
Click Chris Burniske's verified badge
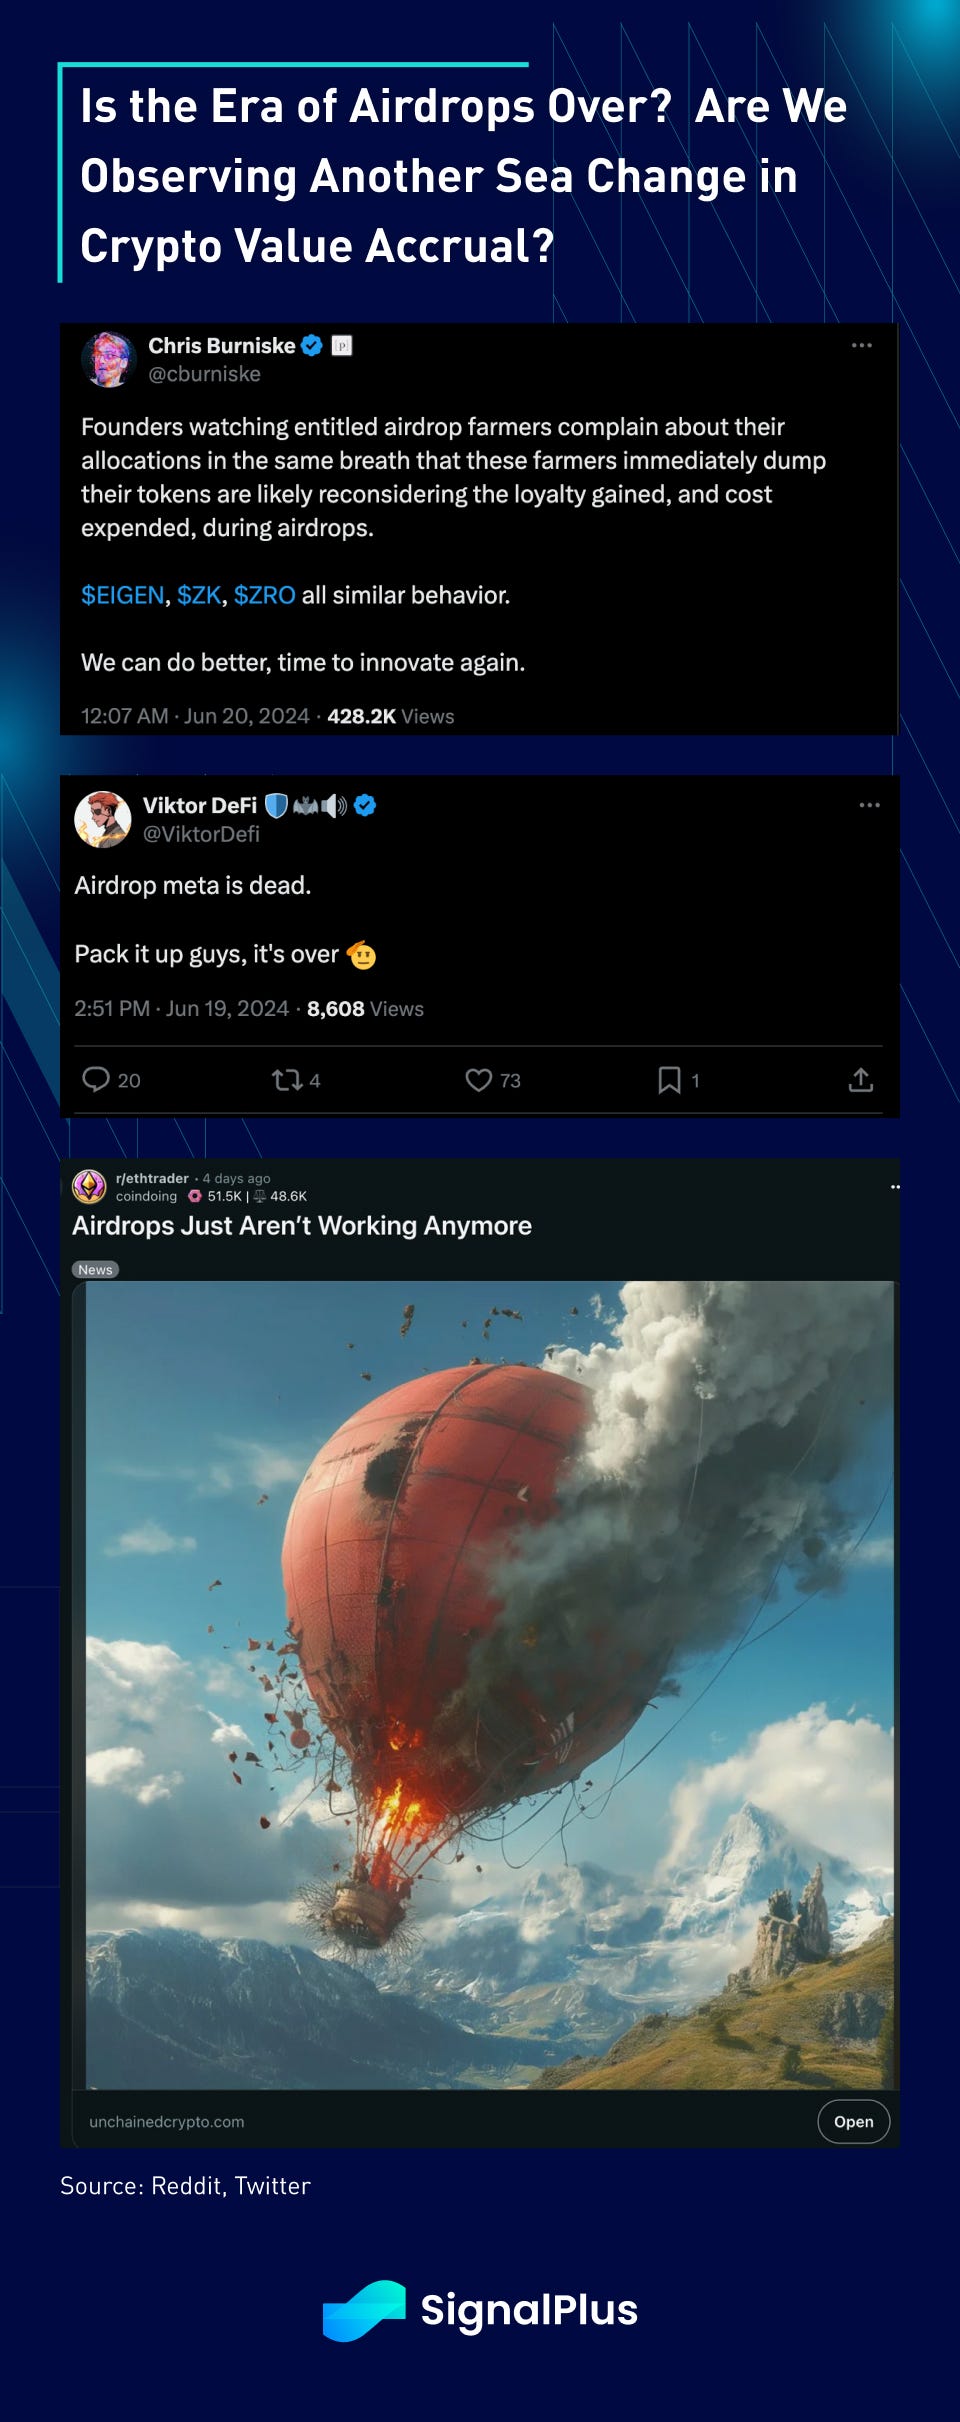click(312, 346)
